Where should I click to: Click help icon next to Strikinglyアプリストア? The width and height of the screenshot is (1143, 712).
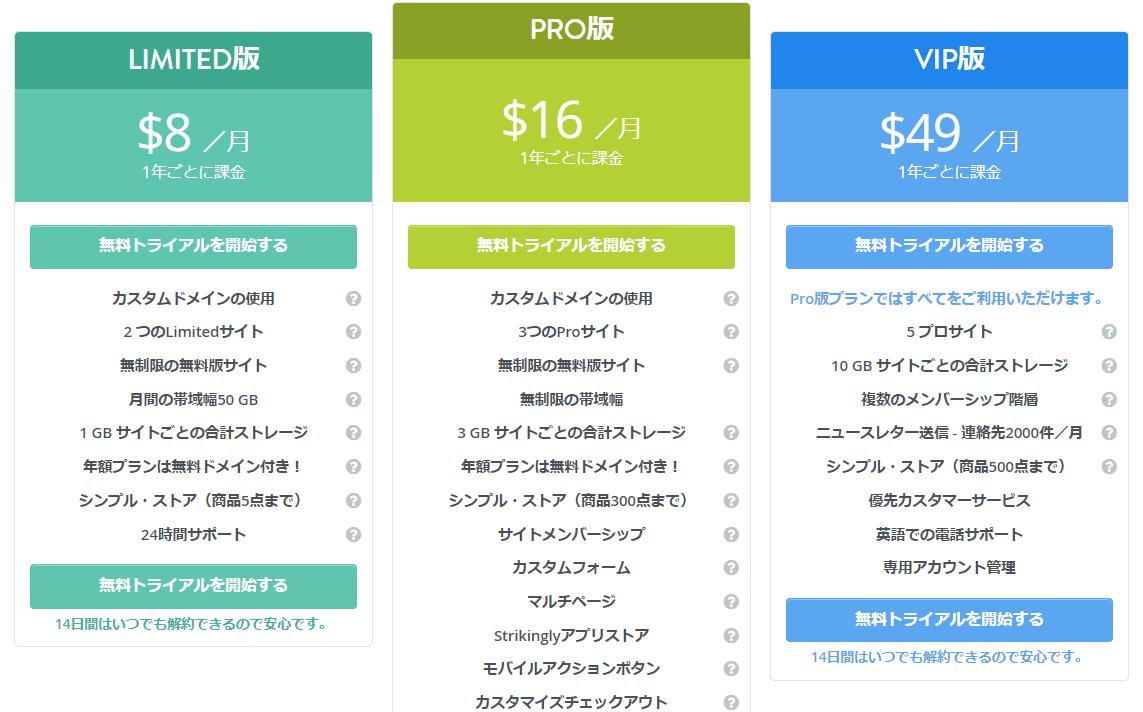tap(731, 635)
